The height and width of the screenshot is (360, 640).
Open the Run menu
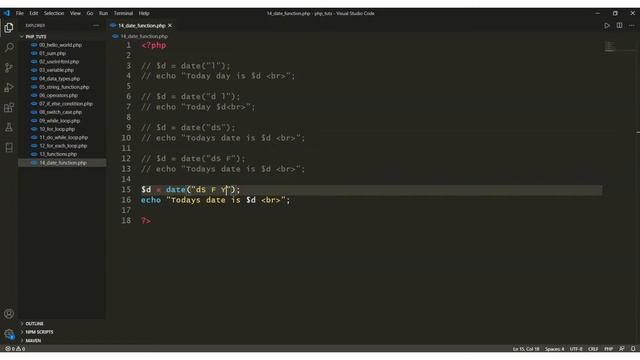(104, 13)
